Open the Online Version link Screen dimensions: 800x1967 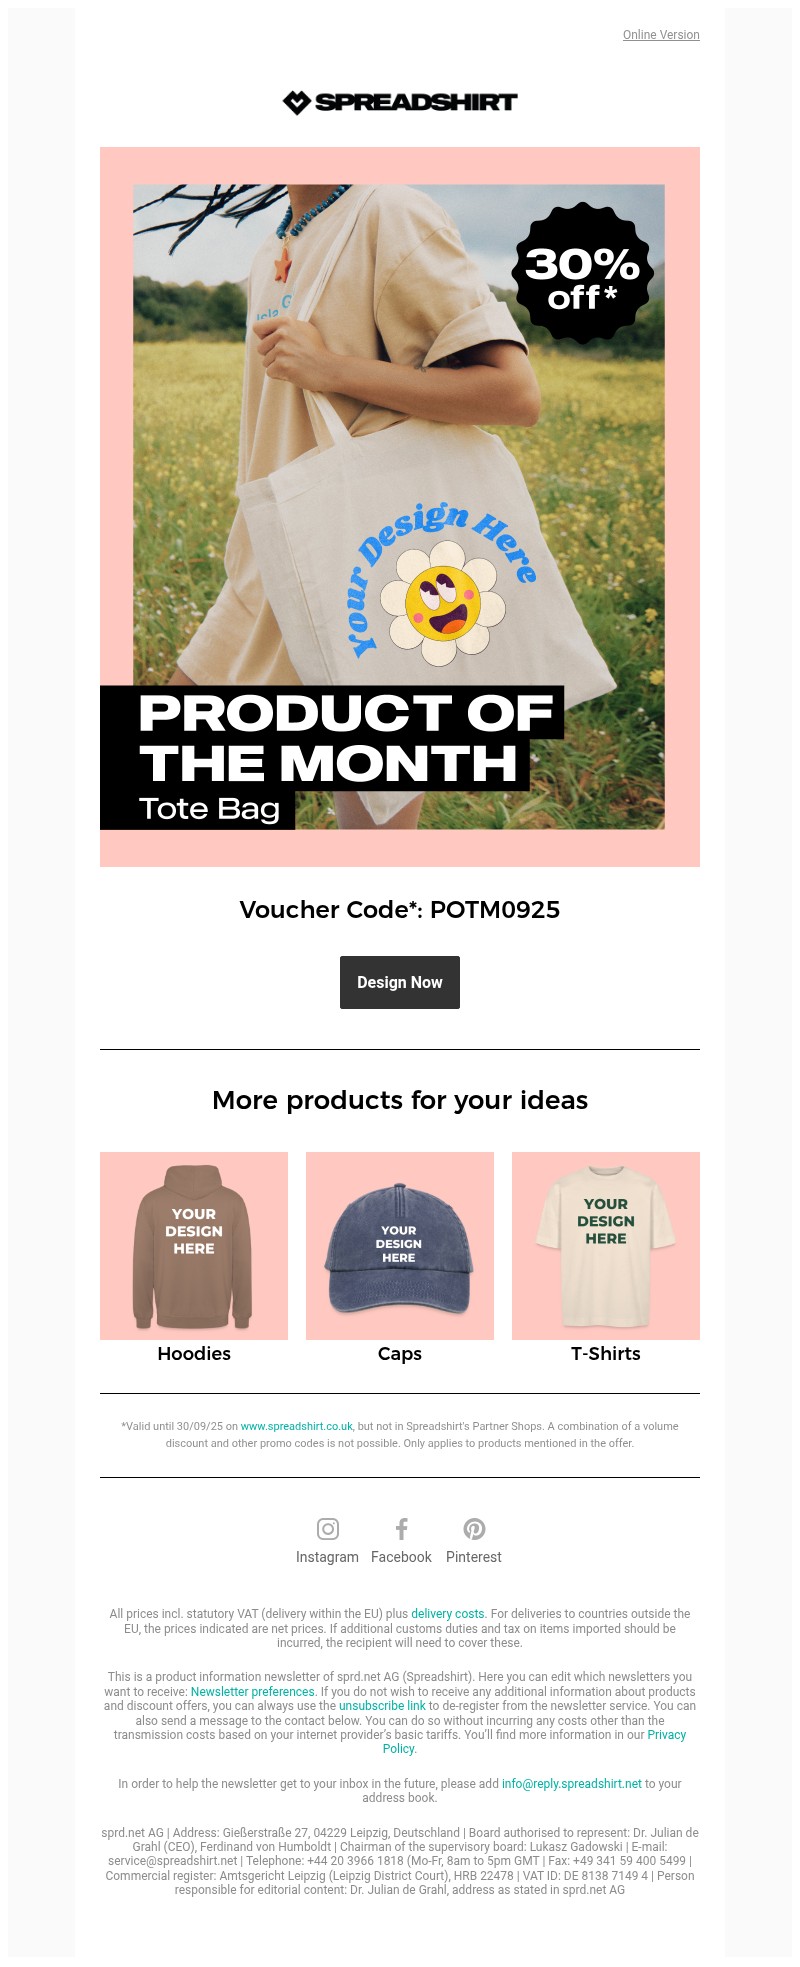coord(661,35)
